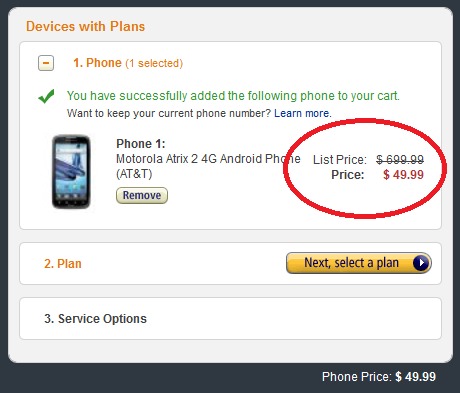Click the red $49.99 sale price
Screen dimensions: 460x393
pyautogui.click(x=403, y=175)
